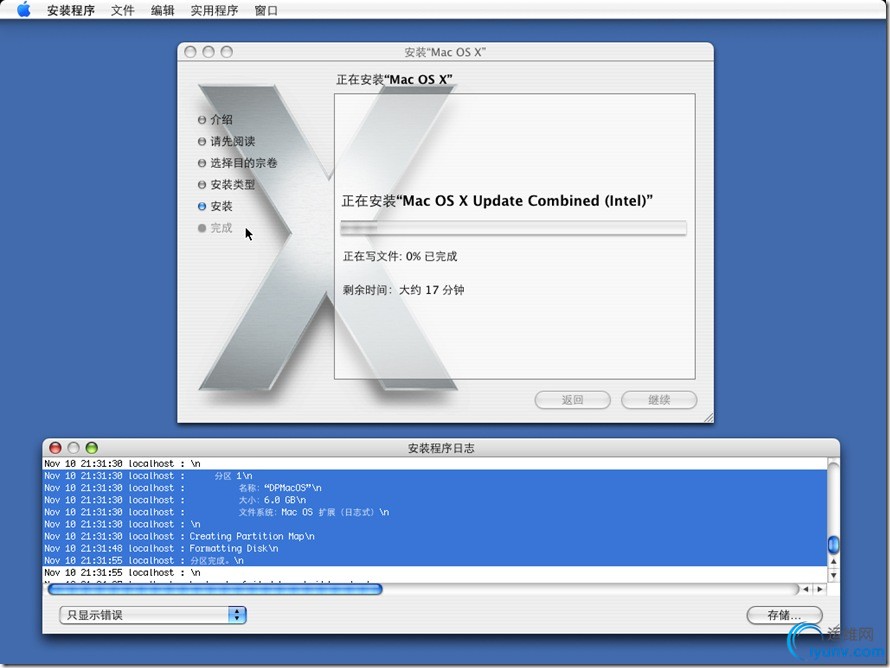The width and height of the screenshot is (890, 668).
Task: Open the Apple menu
Action: (23, 11)
